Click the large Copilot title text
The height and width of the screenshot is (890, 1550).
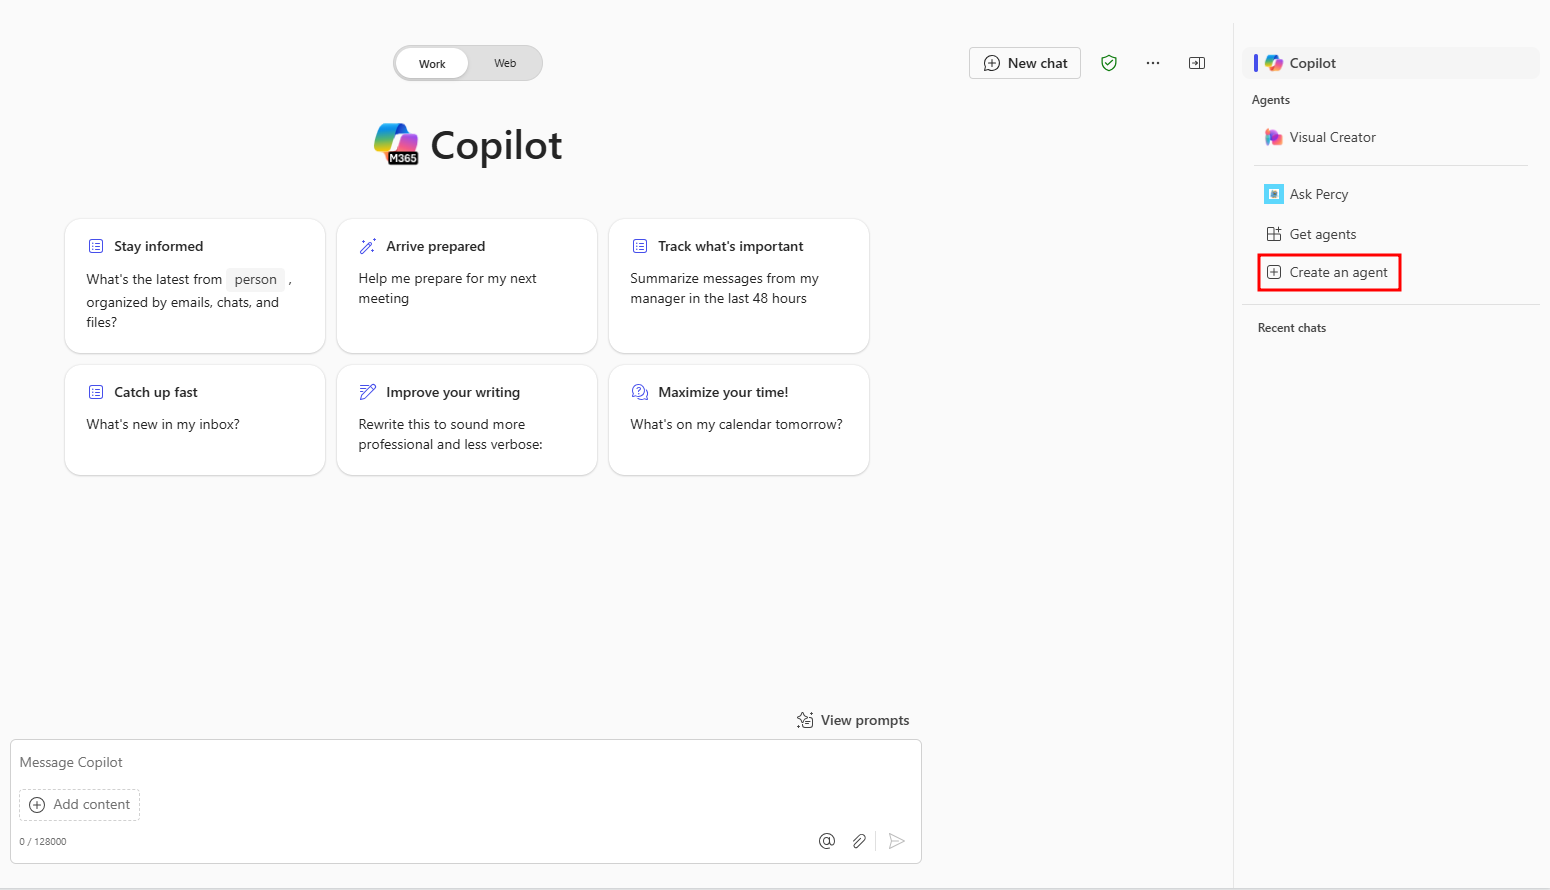coord(496,145)
